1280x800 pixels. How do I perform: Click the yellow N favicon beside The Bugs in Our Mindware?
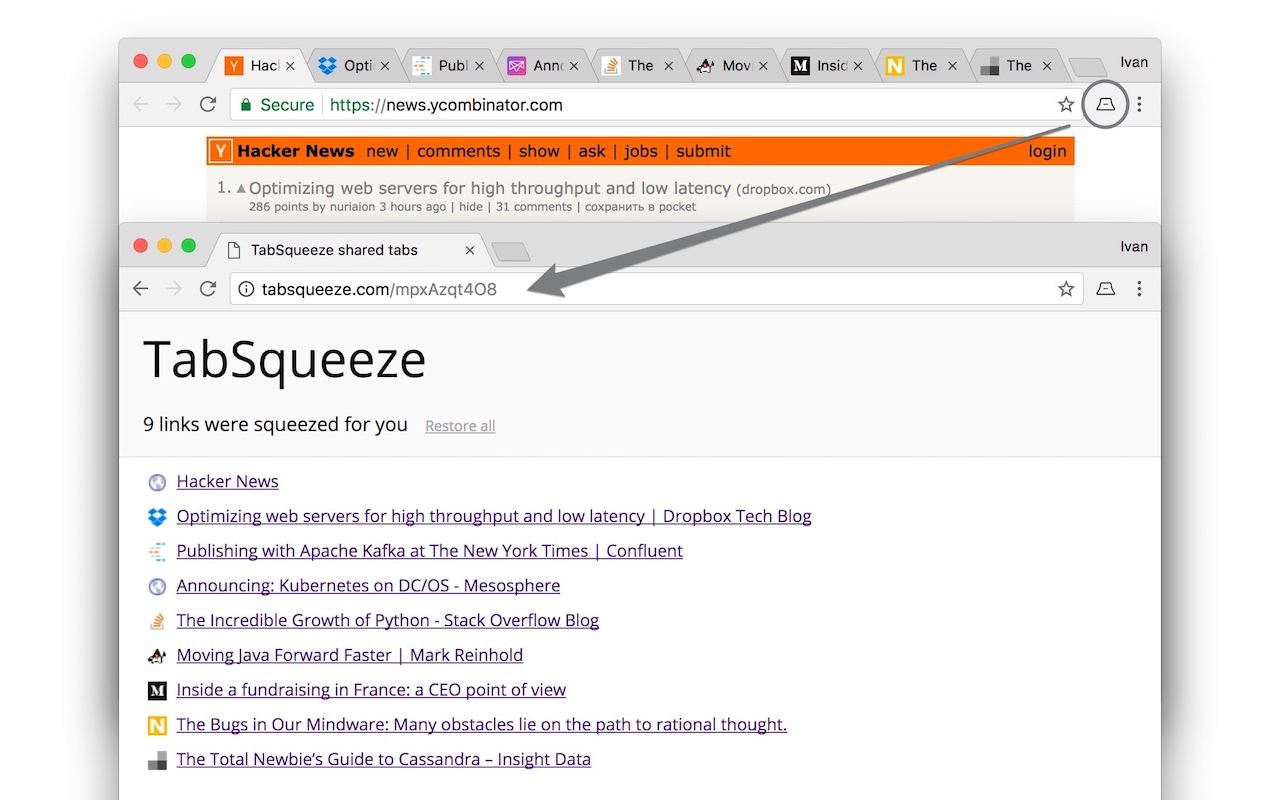(x=157, y=725)
